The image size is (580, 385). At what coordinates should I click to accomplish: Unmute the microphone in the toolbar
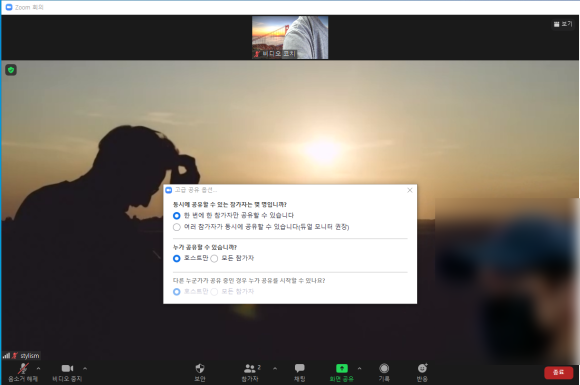tap(23, 372)
